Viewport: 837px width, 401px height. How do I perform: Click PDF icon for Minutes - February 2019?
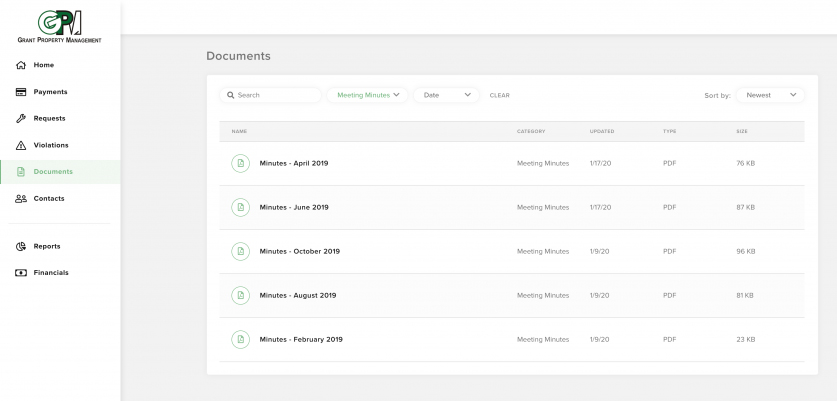[240, 339]
